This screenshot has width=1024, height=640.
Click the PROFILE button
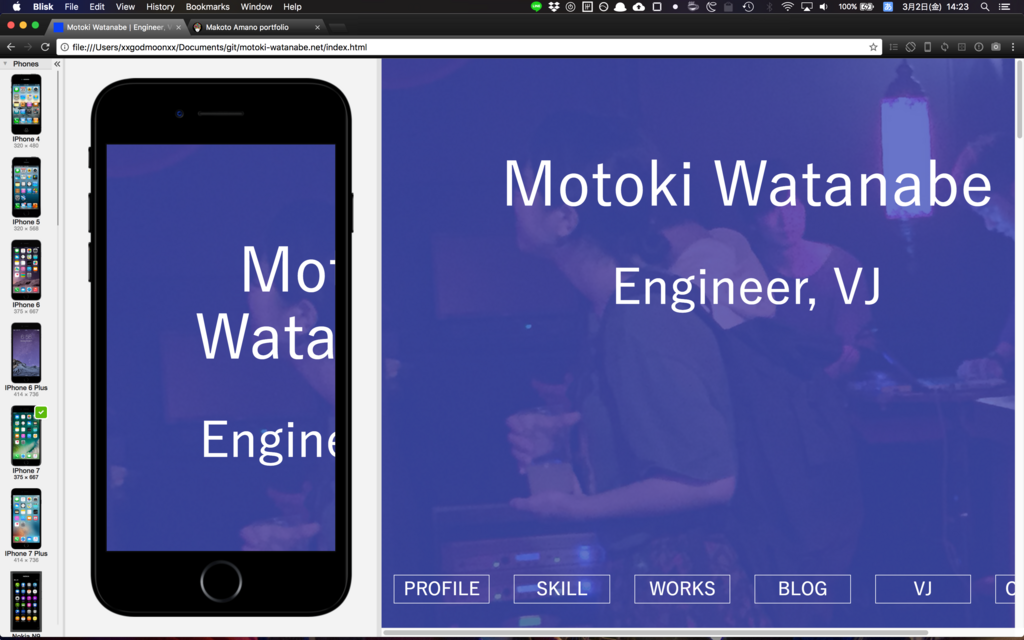click(x=441, y=588)
